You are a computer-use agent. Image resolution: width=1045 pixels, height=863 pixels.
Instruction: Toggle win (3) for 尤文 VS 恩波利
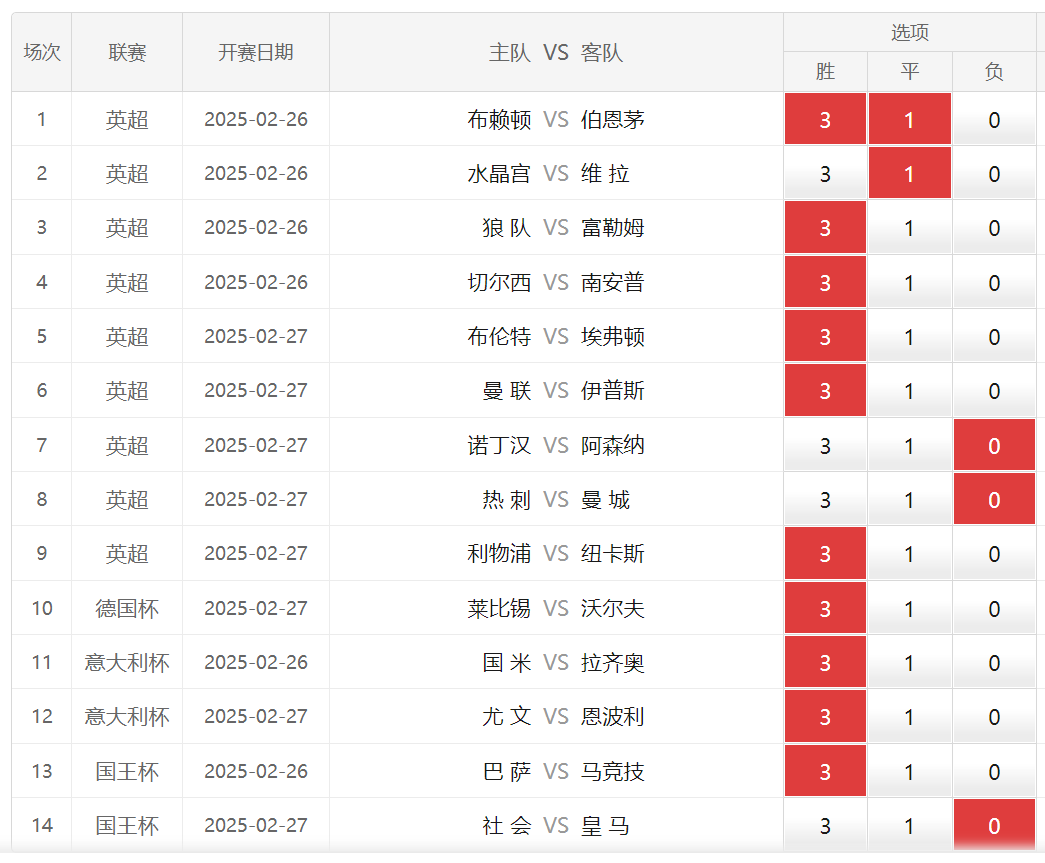825,716
